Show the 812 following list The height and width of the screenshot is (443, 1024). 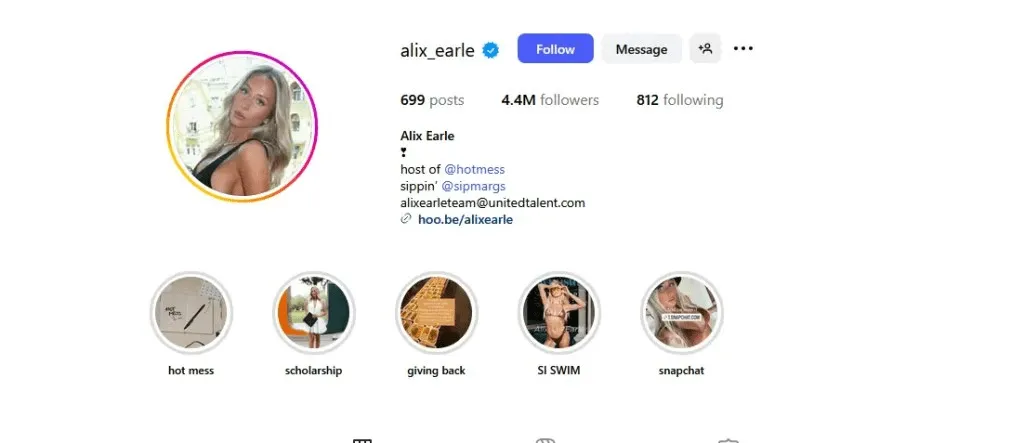(680, 100)
